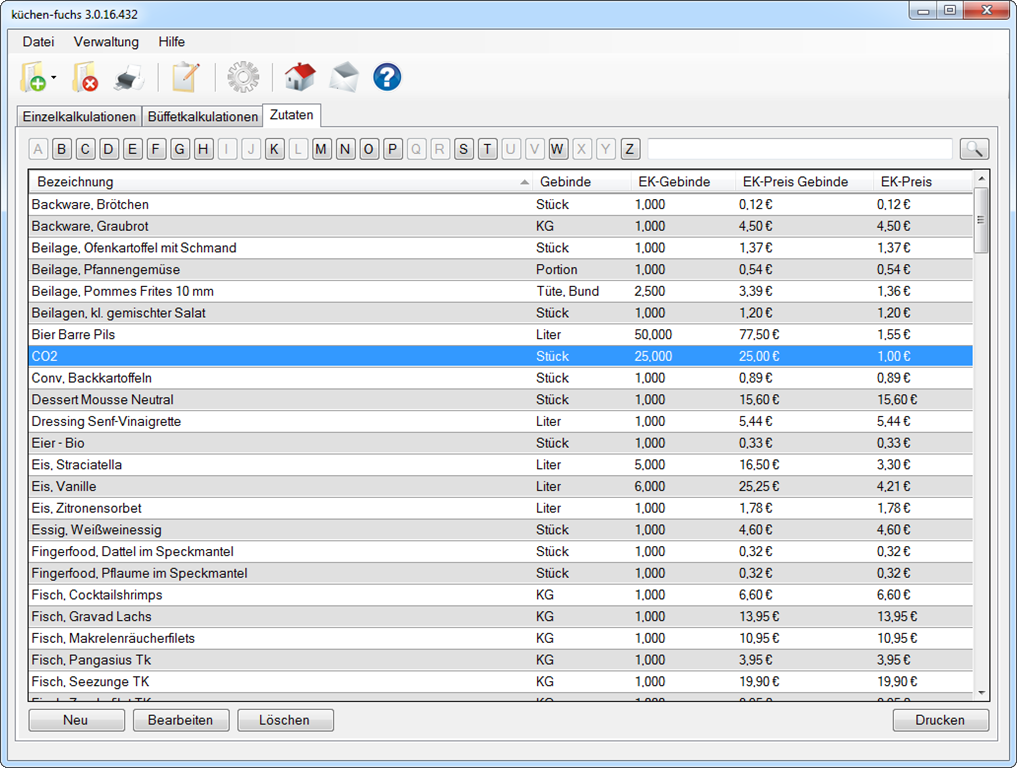Click the envelope mail icon

coord(344,77)
